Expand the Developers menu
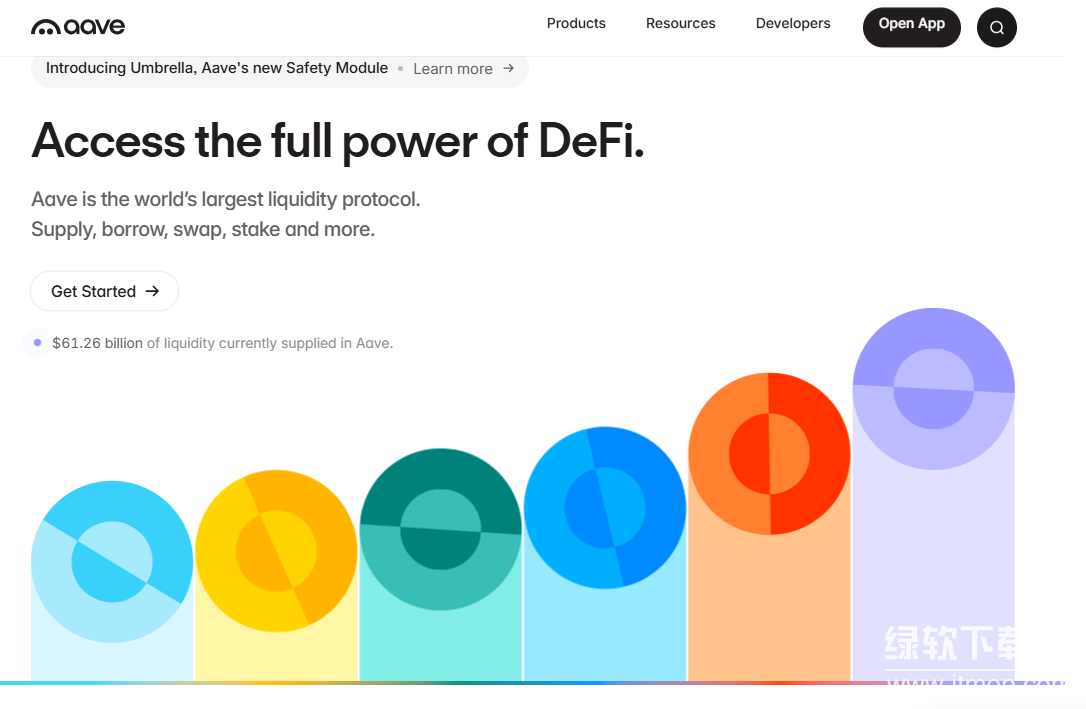This screenshot has height=709, width=1086. [793, 23]
